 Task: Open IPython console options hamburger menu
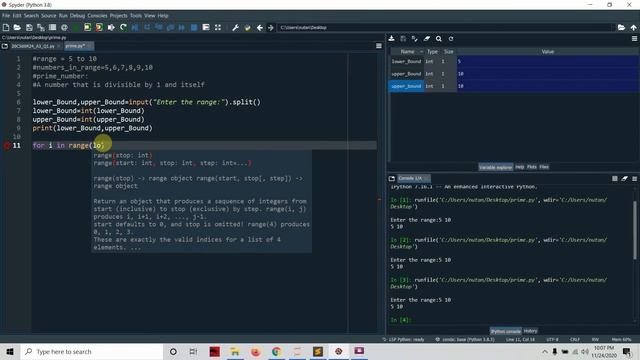coord(634,178)
